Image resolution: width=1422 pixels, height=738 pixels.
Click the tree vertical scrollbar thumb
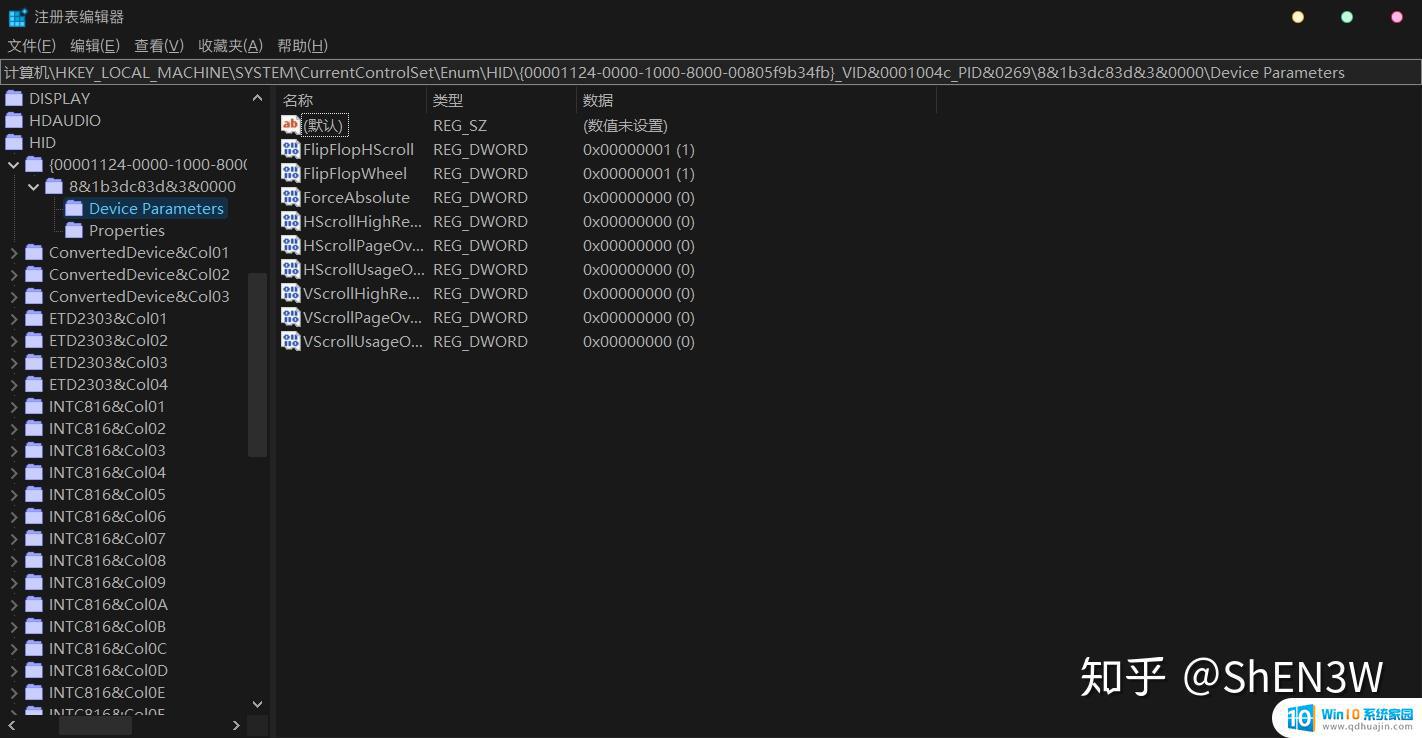coord(257,364)
